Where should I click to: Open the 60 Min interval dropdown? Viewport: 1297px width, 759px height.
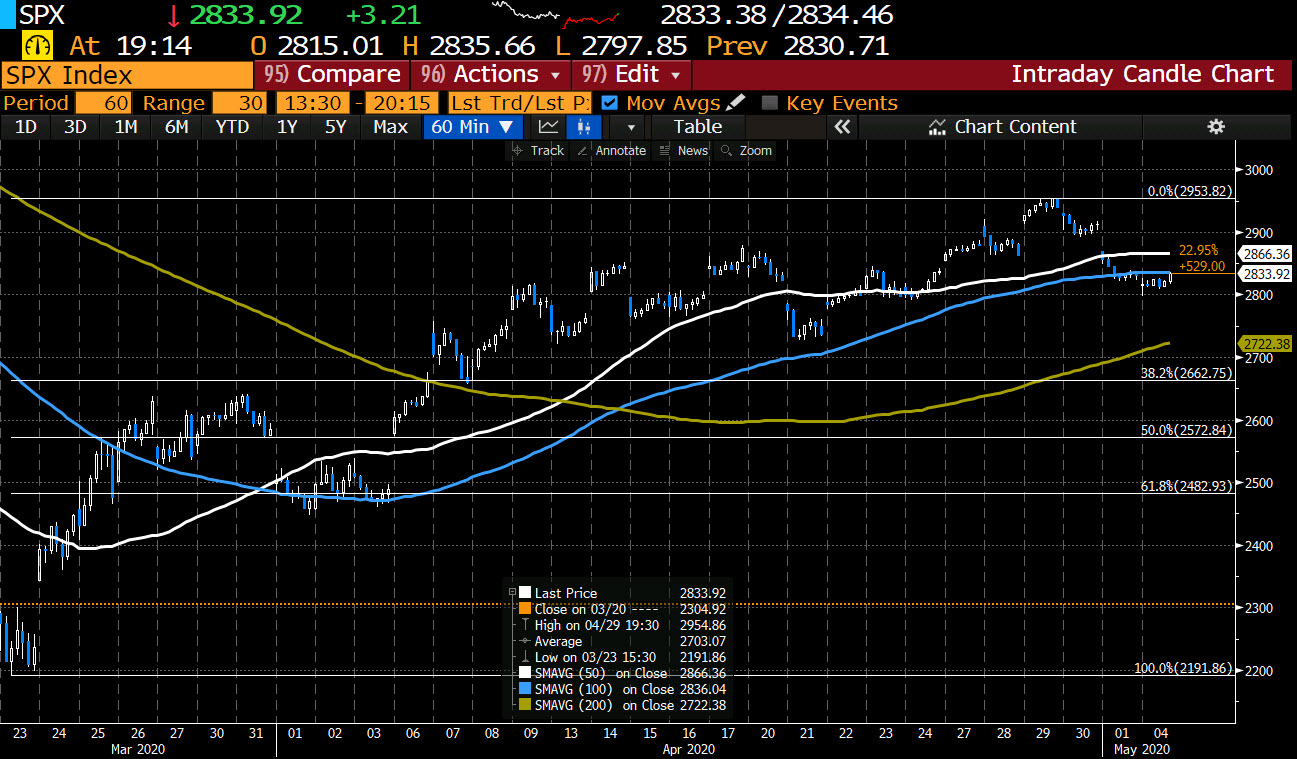(x=473, y=127)
